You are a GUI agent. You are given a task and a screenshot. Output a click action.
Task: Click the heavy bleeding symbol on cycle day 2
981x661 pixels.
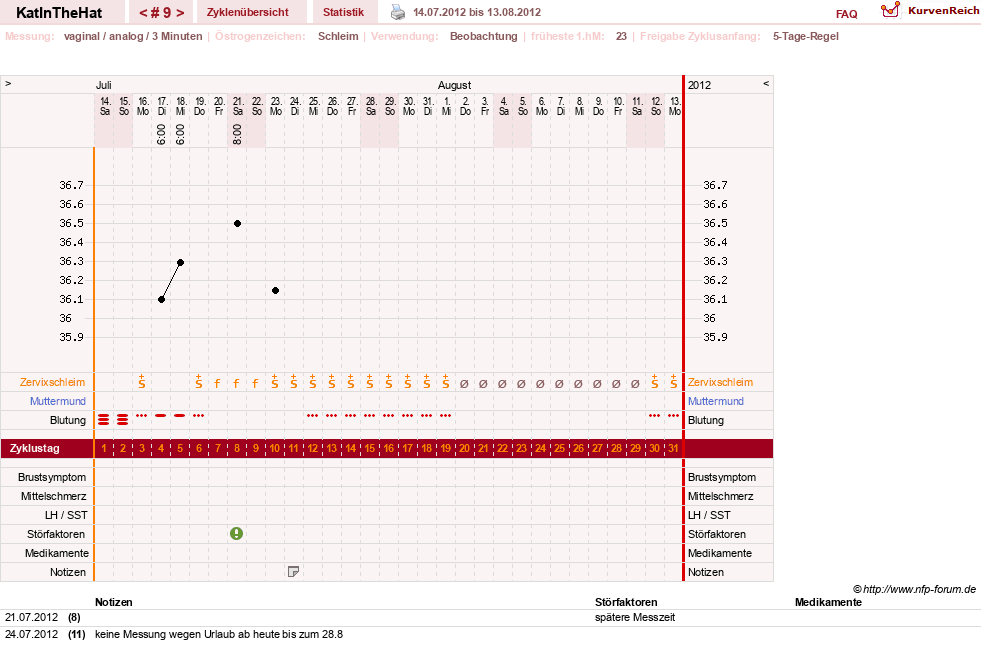point(123,419)
